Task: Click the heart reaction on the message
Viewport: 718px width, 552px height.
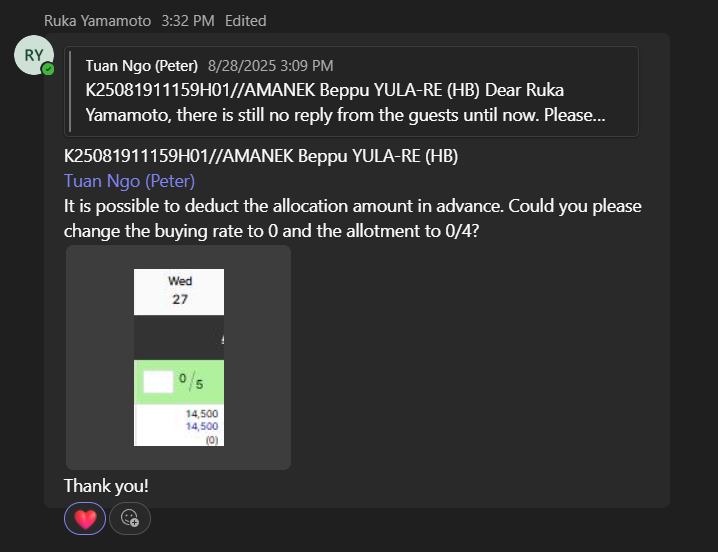Action: coord(85,518)
